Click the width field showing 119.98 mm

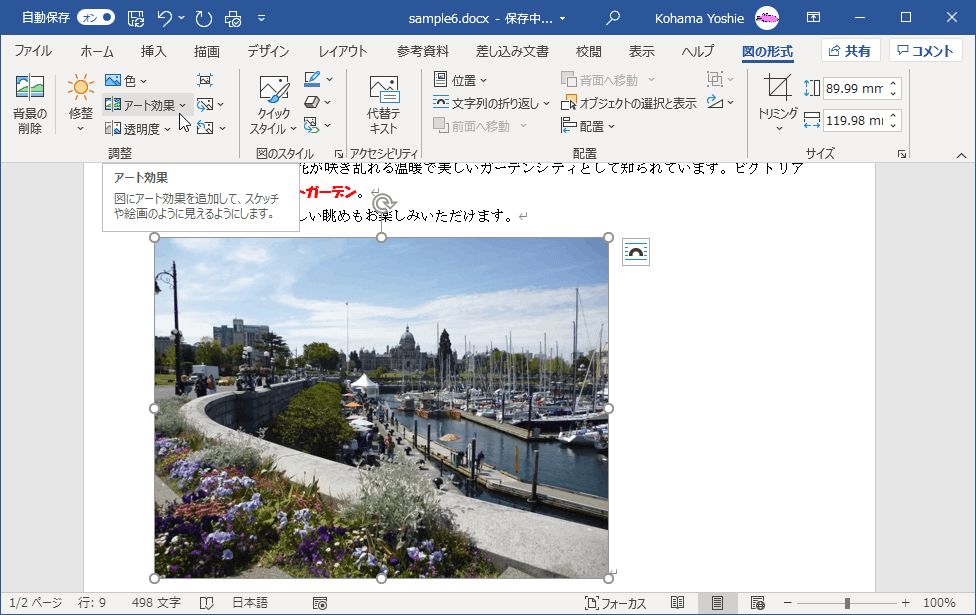[x=855, y=121]
